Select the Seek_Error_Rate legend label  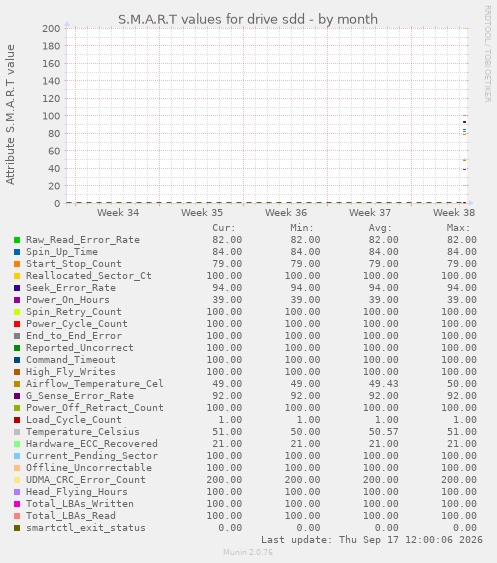point(71,288)
